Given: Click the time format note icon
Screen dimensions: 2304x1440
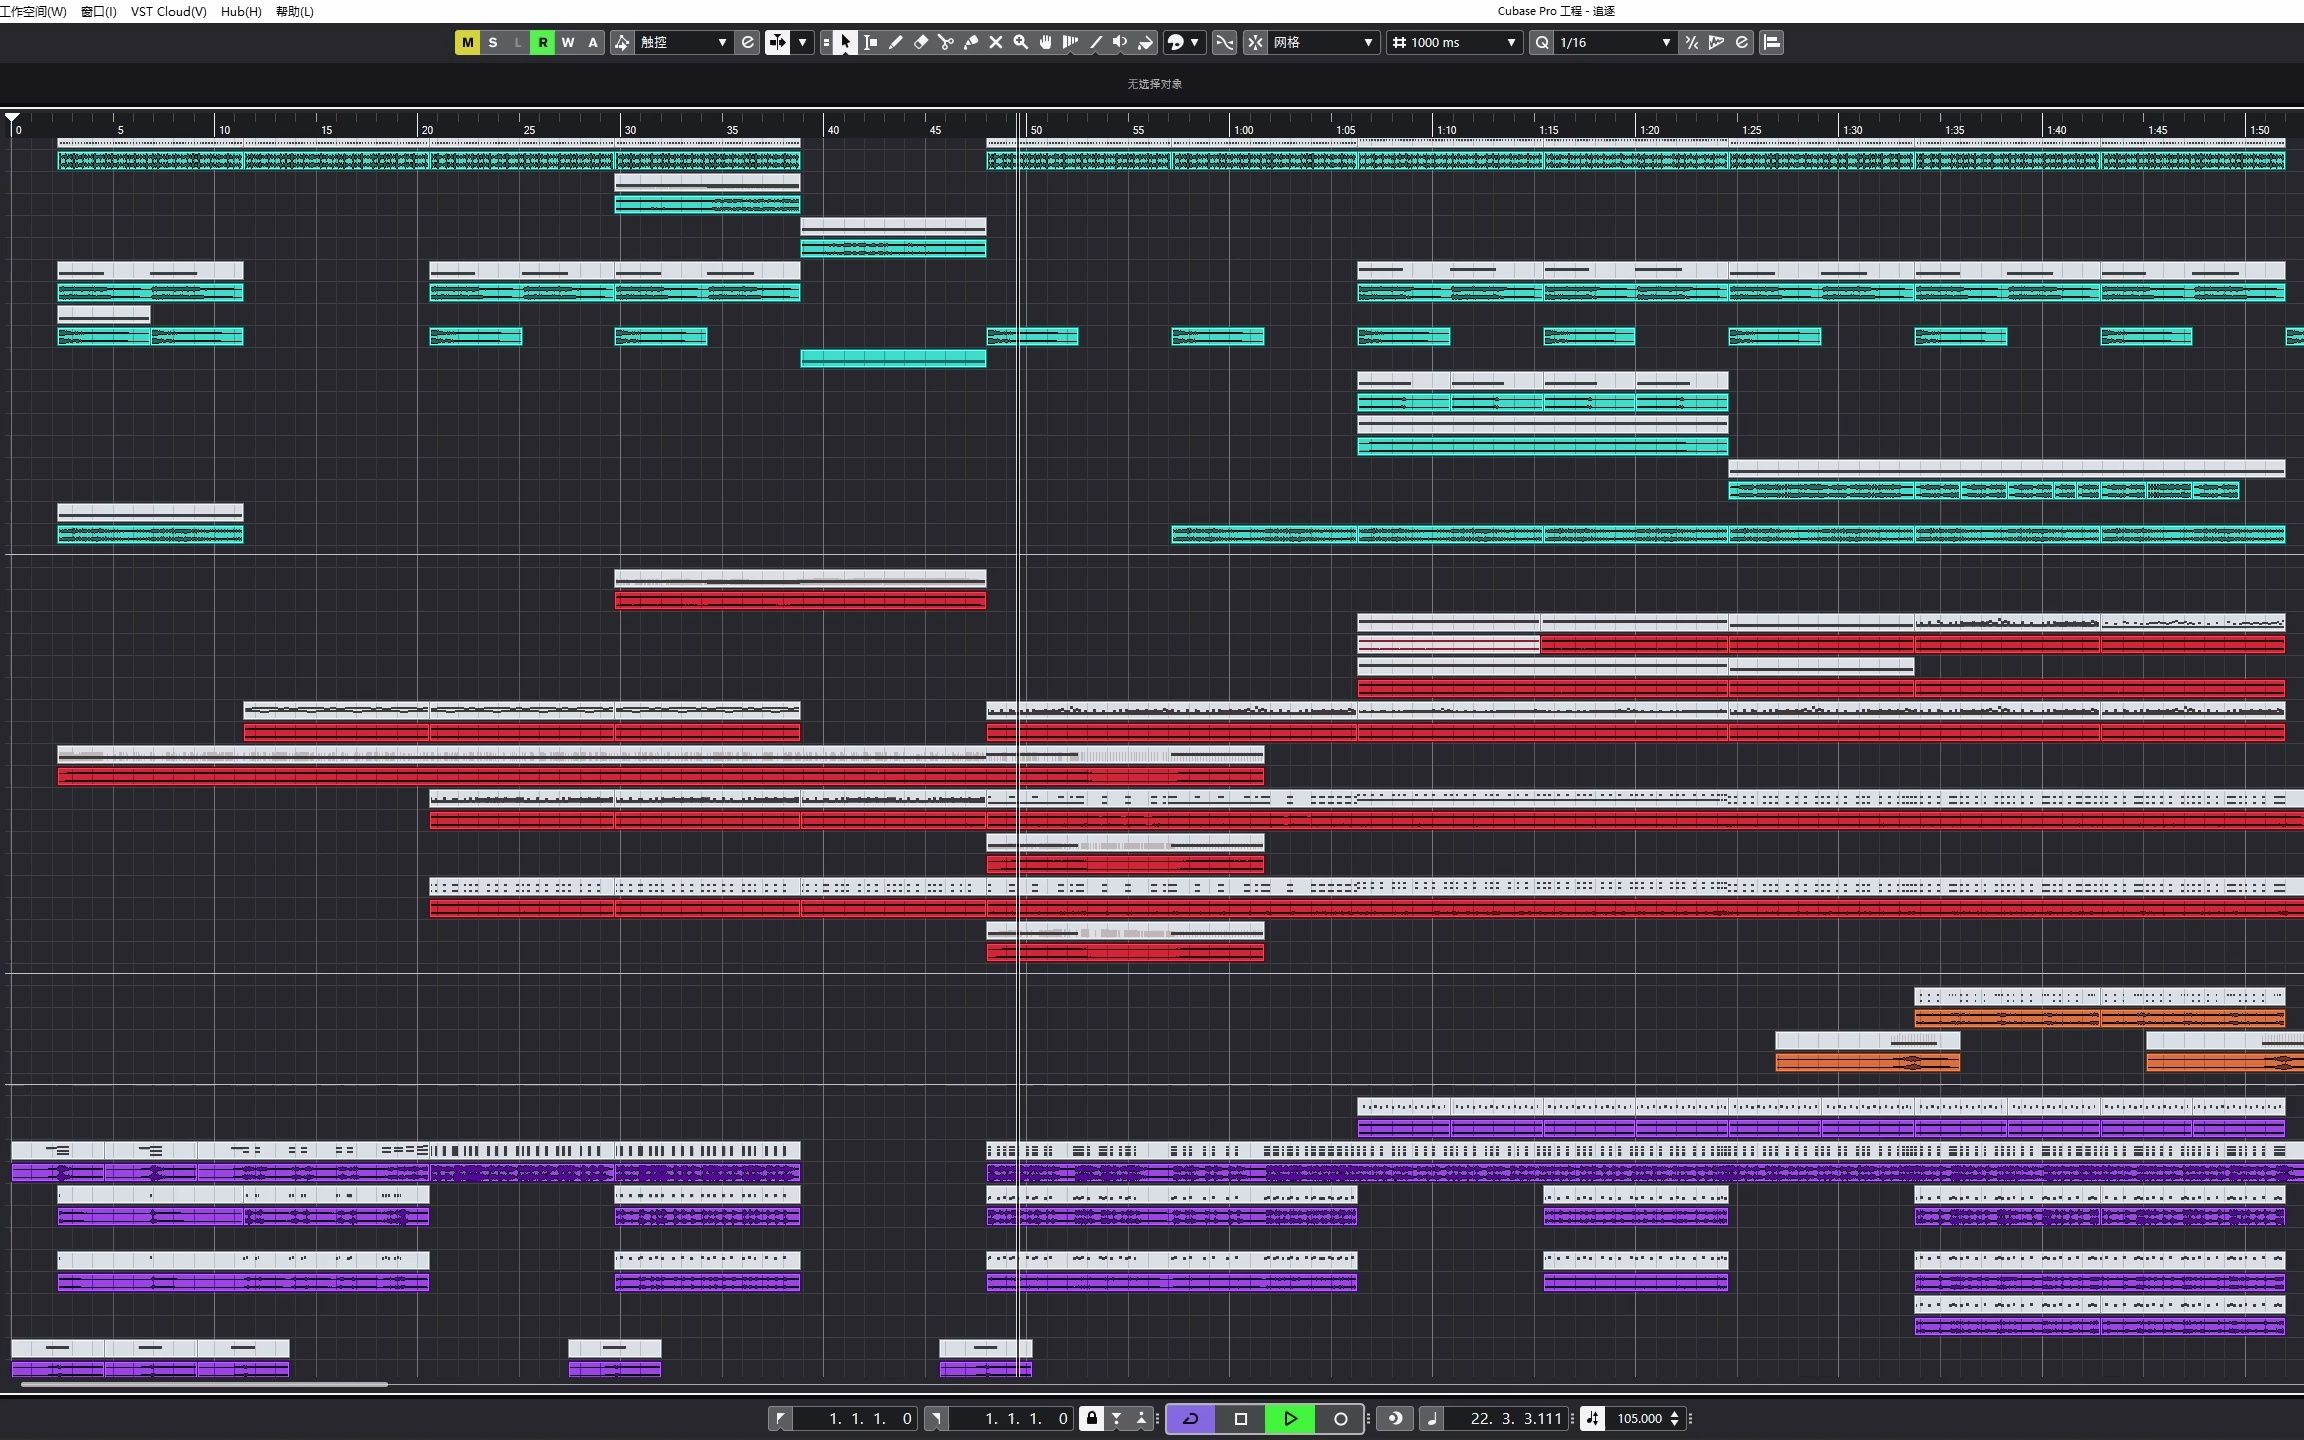Looking at the screenshot, I should coord(1431,1418).
